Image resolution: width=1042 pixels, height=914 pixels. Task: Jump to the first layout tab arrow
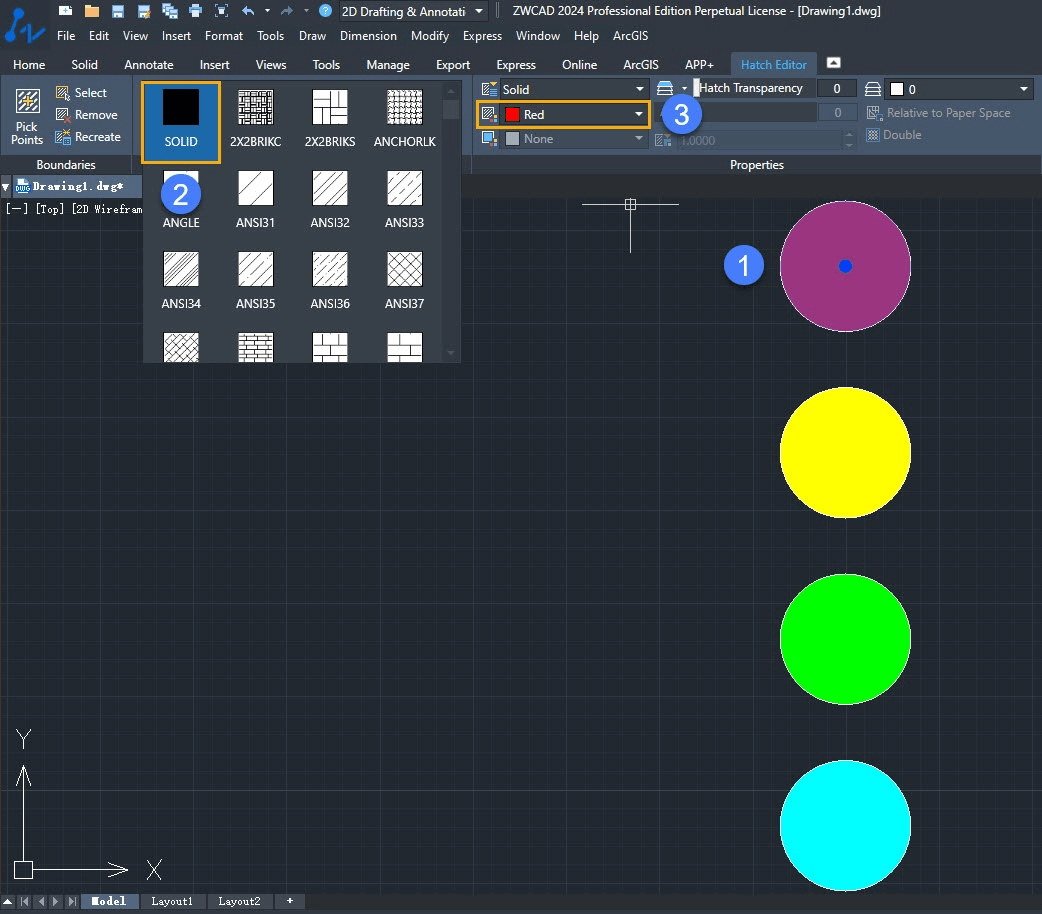coord(25,901)
